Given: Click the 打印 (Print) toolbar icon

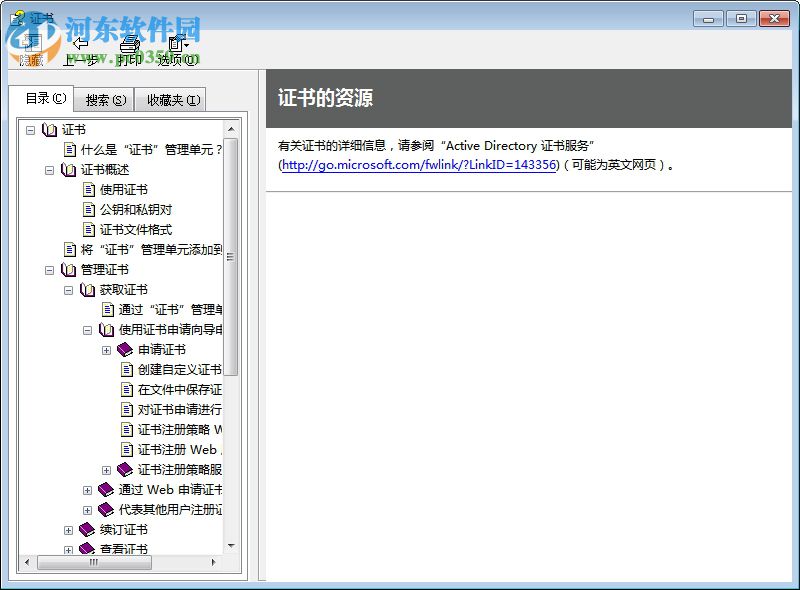Looking at the screenshot, I should tap(128, 46).
